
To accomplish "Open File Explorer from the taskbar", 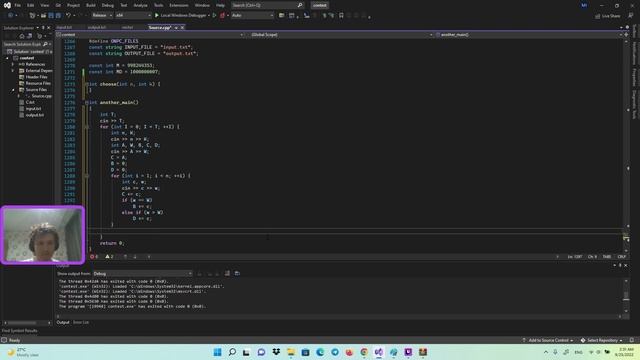I will pos(291,352).
